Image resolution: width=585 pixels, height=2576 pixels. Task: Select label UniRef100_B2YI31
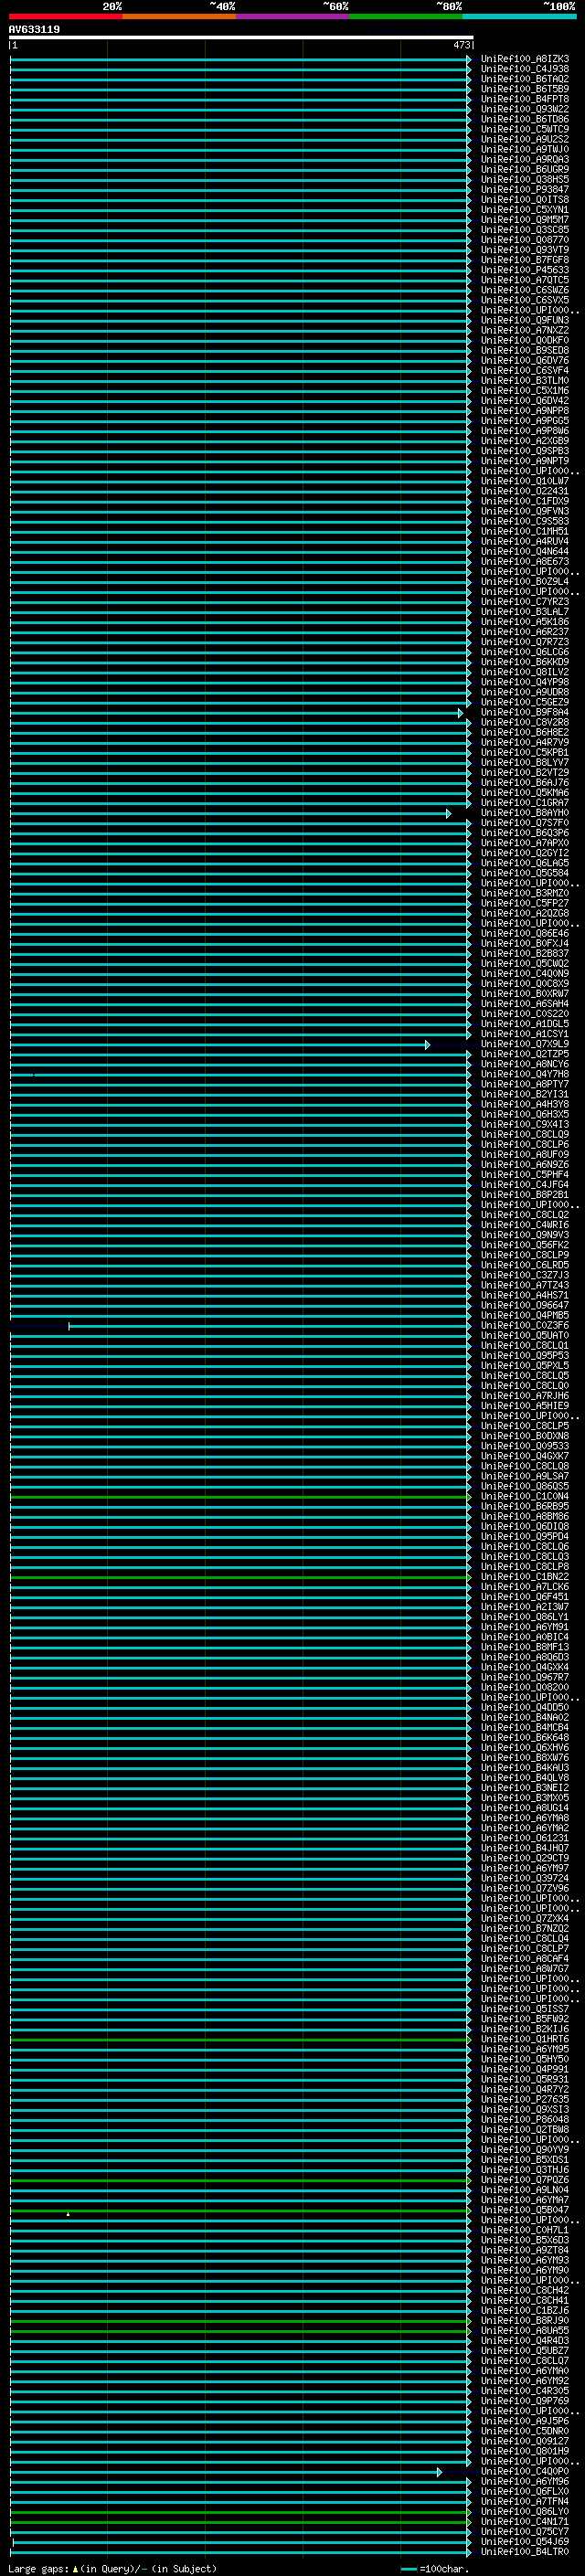[524, 1094]
